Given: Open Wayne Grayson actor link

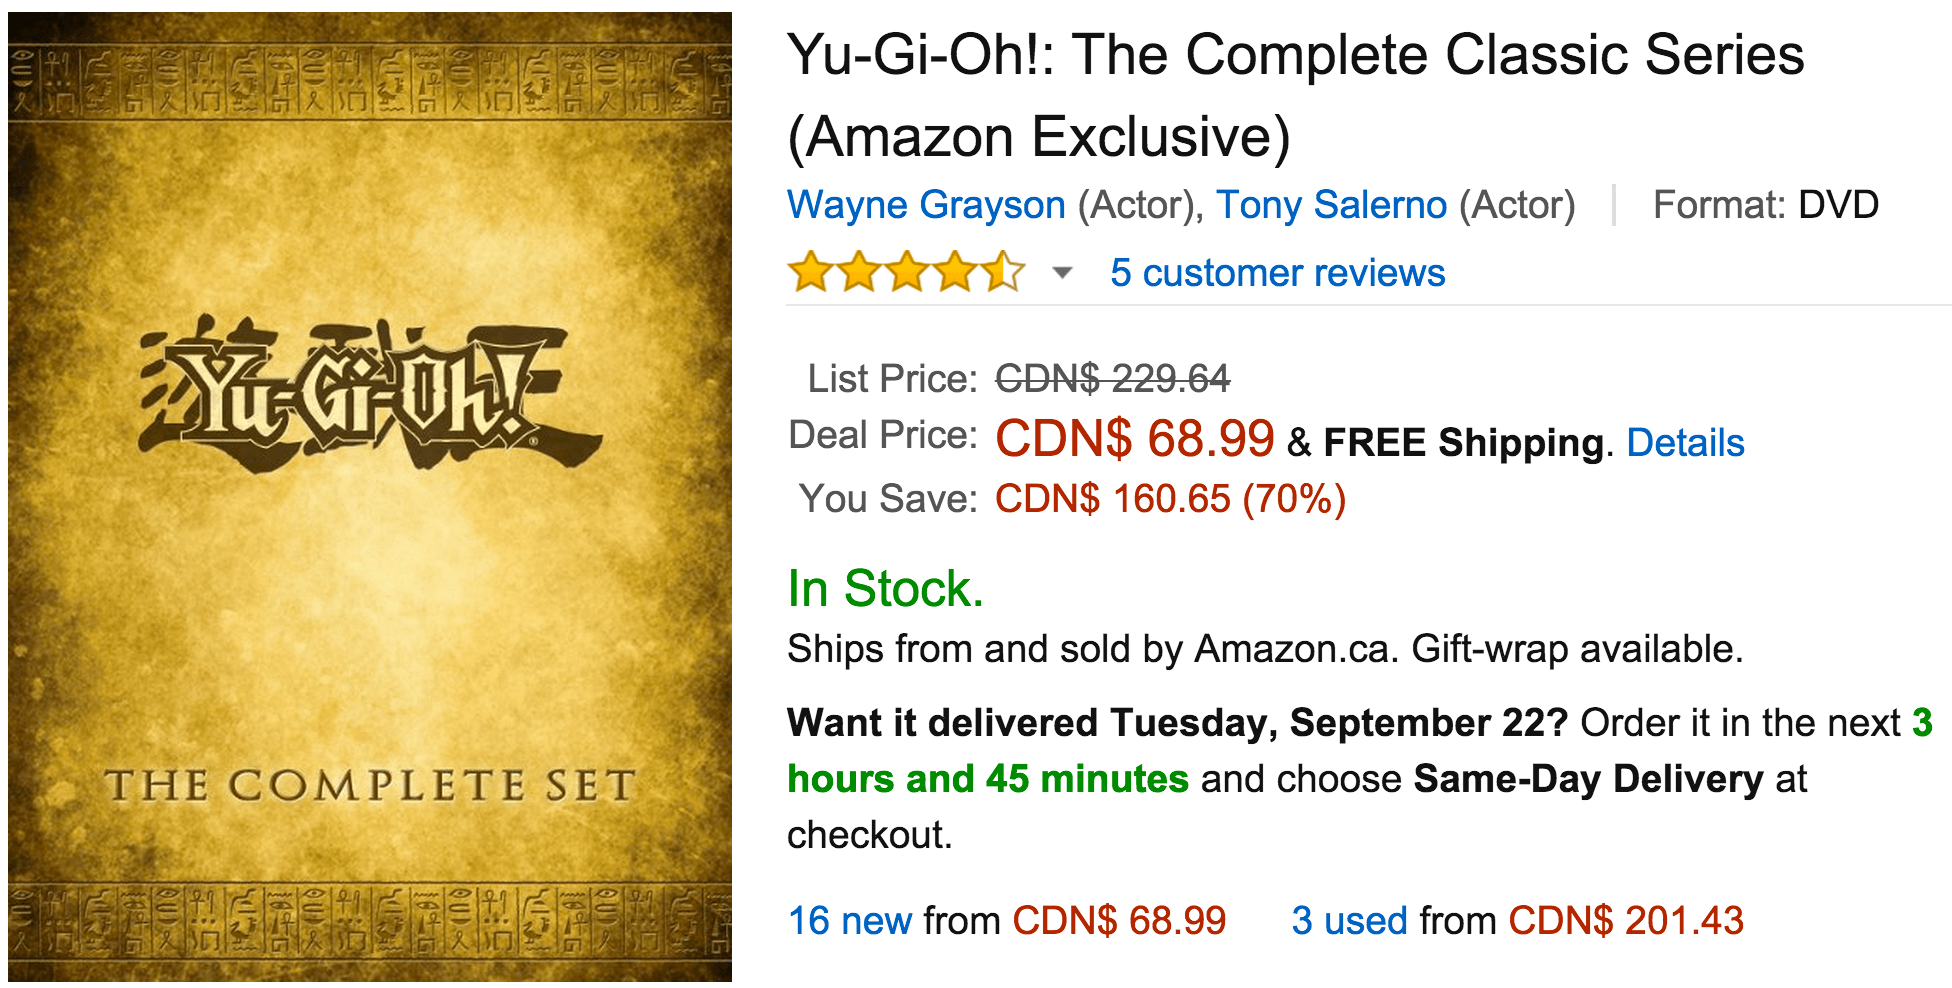Looking at the screenshot, I should point(926,205).
